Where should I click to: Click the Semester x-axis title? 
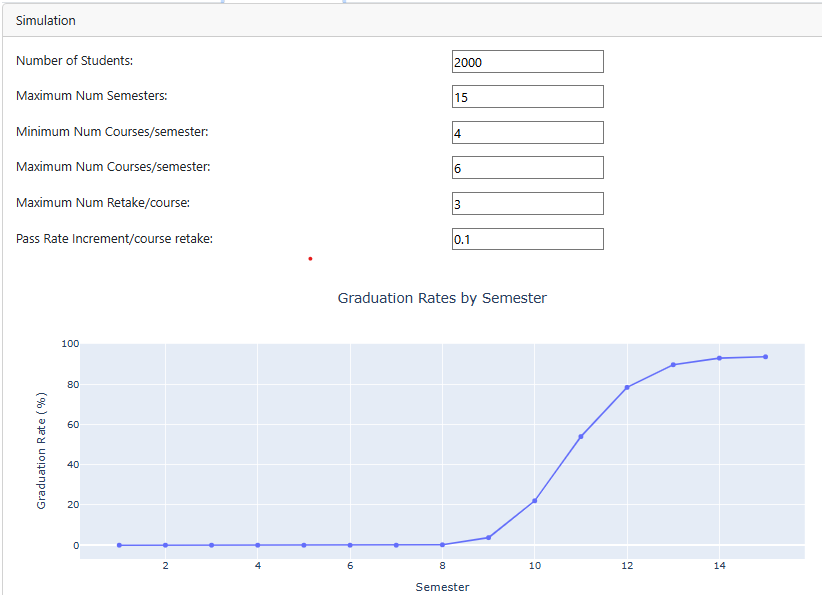click(x=442, y=587)
